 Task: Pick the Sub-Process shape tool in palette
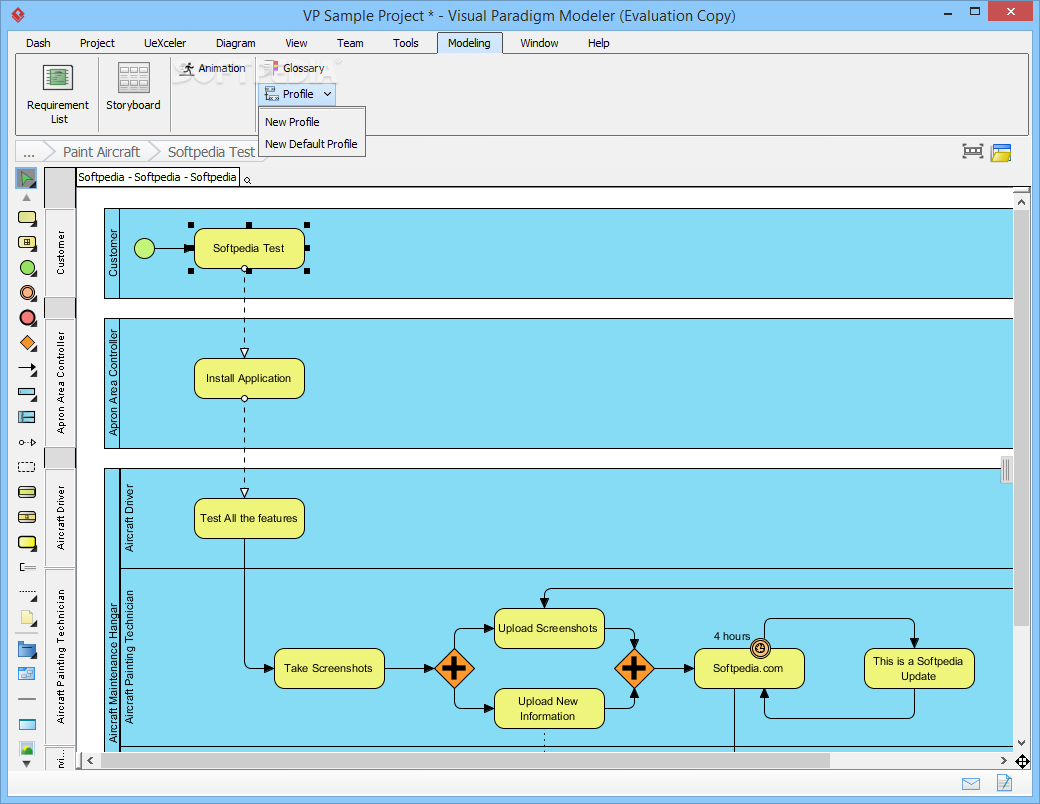click(x=27, y=243)
